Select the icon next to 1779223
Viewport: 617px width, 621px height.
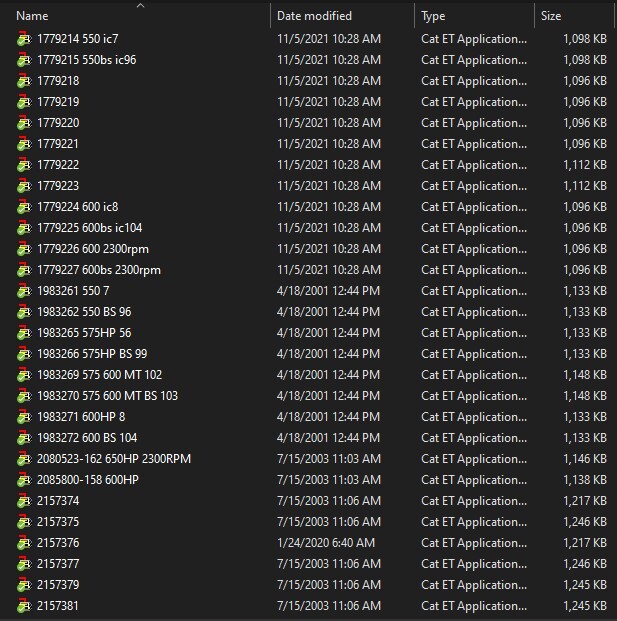[x=24, y=186]
